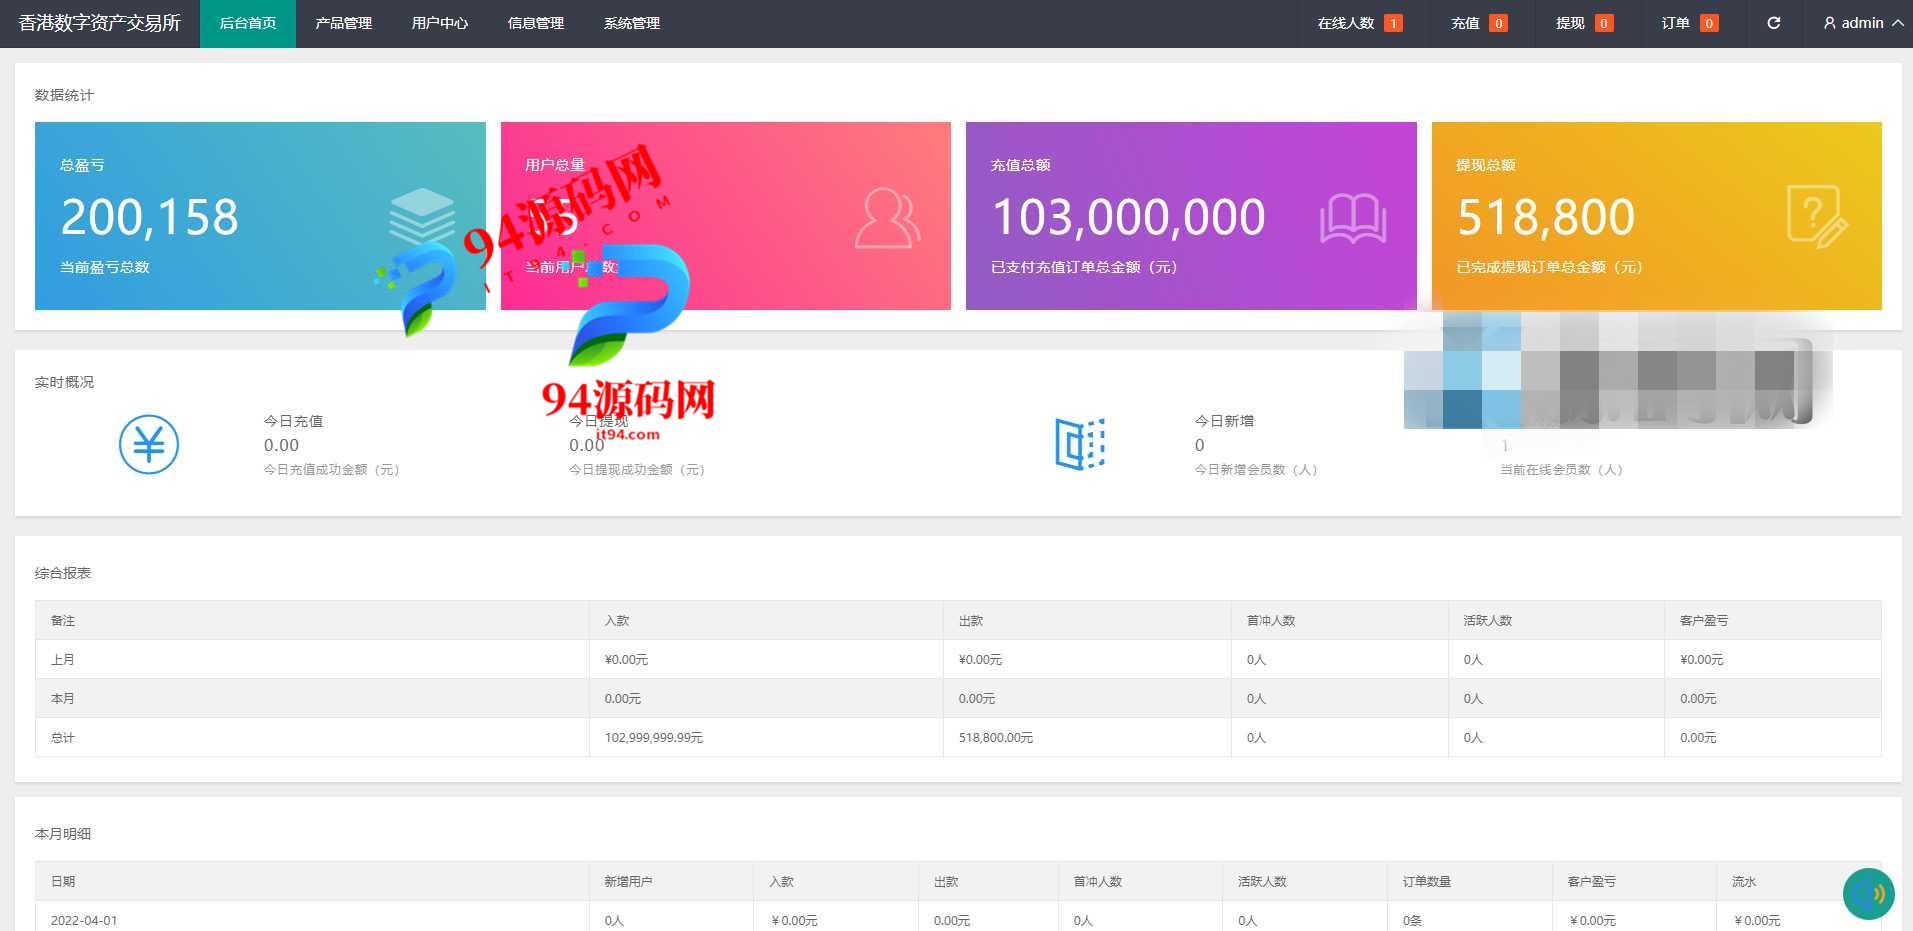Click 当前在线会员数（人） caption
Image resolution: width=1913 pixels, height=931 pixels.
(1561, 469)
